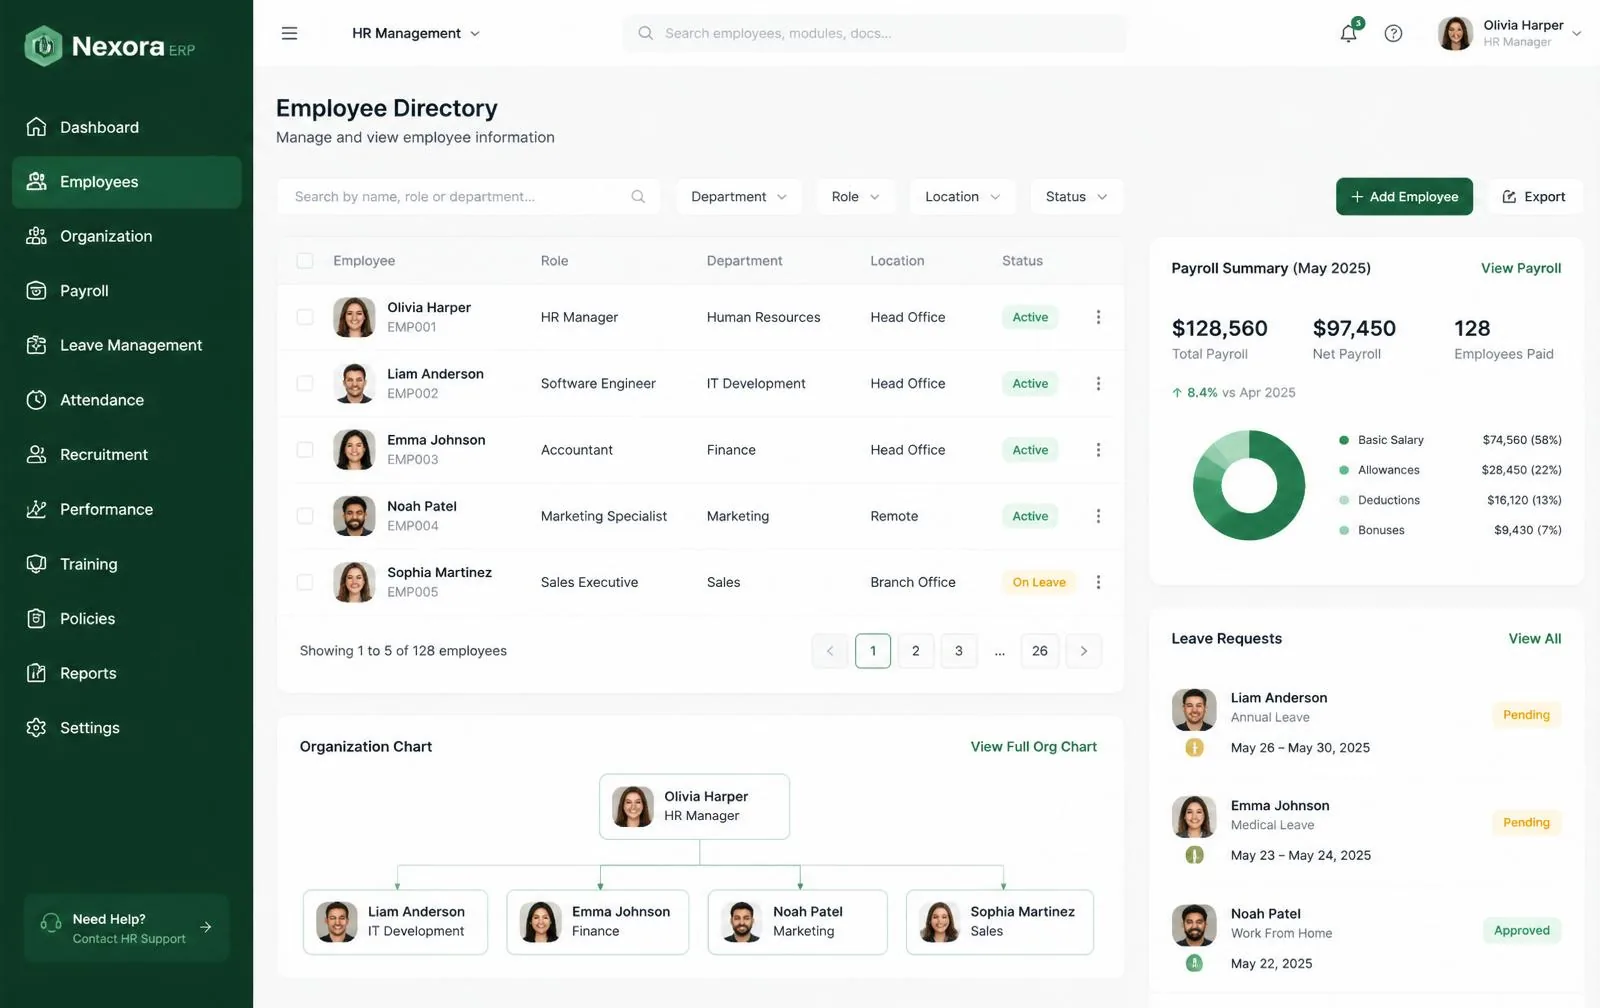Click Noah Patel's leave status indicator icon
This screenshot has width=1600, height=1008.
pos(1194,963)
